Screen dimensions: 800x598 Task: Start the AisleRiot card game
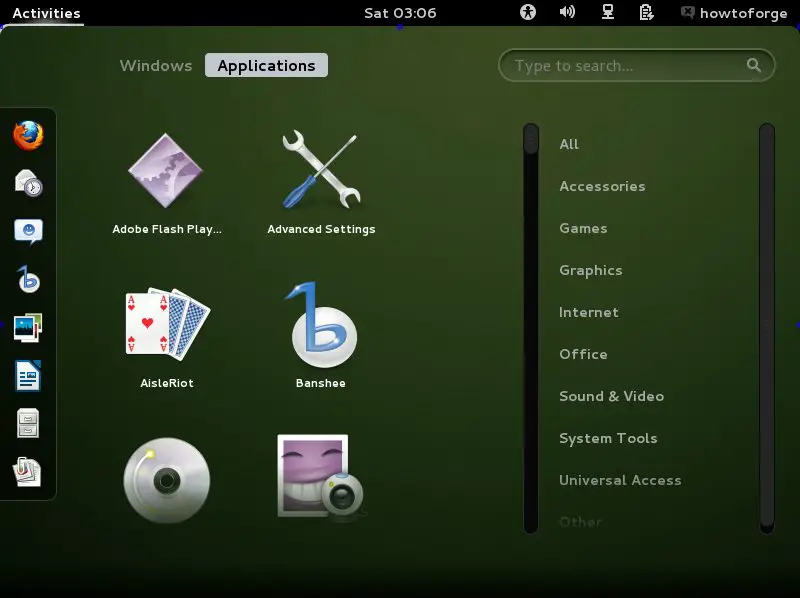167,337
